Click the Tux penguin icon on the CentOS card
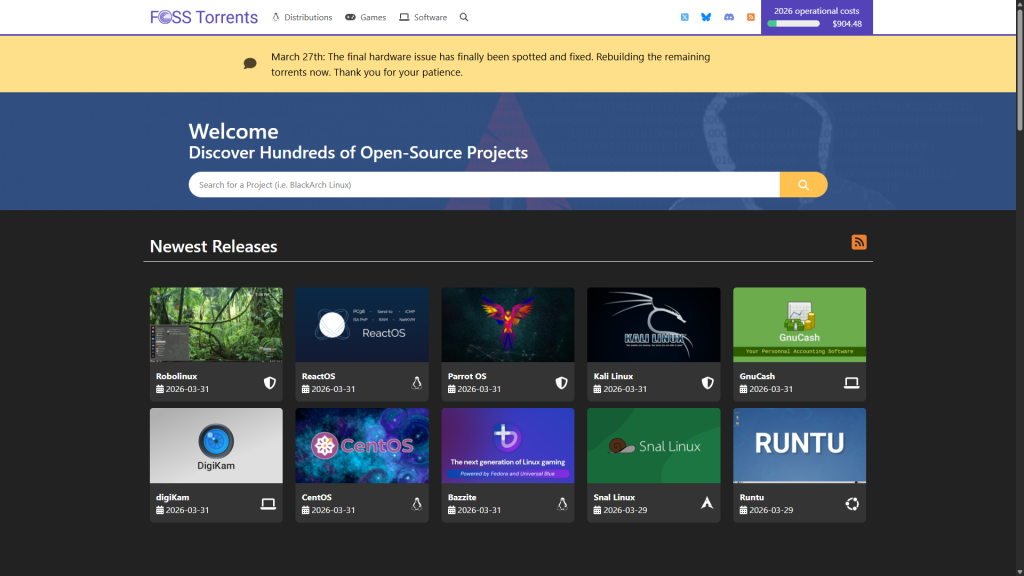The height and width of the screenshot is (576, 1024). point(415,504)
